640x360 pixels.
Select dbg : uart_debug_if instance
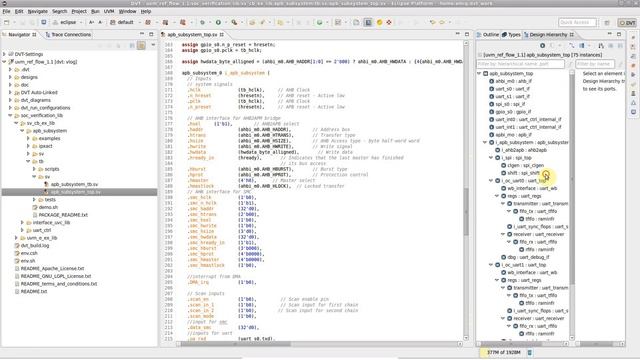coord(528,258)
